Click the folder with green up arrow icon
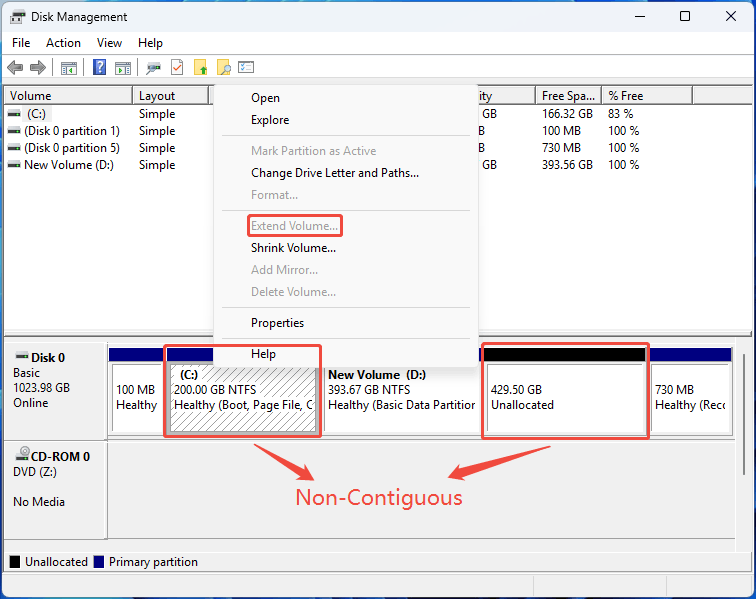The image size is (756, 599). 201,68
